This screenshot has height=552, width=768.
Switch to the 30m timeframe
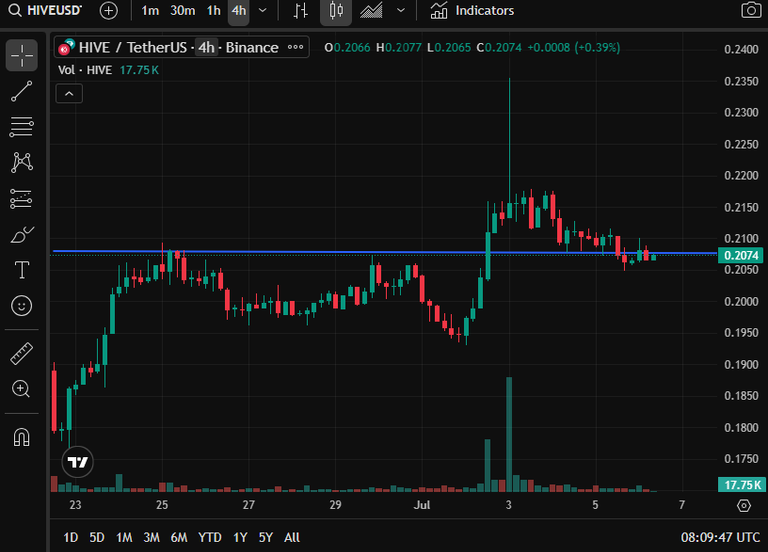[182, 10]
